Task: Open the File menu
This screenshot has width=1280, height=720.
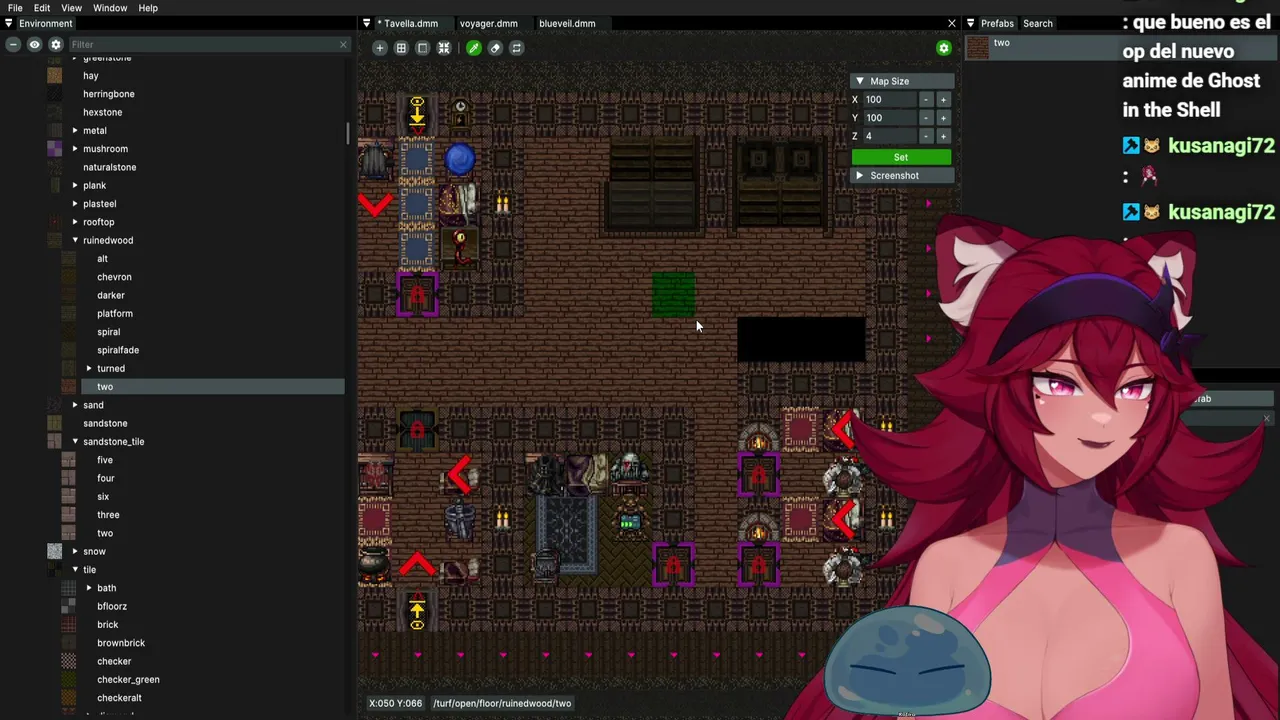Action: click(15, 8)
